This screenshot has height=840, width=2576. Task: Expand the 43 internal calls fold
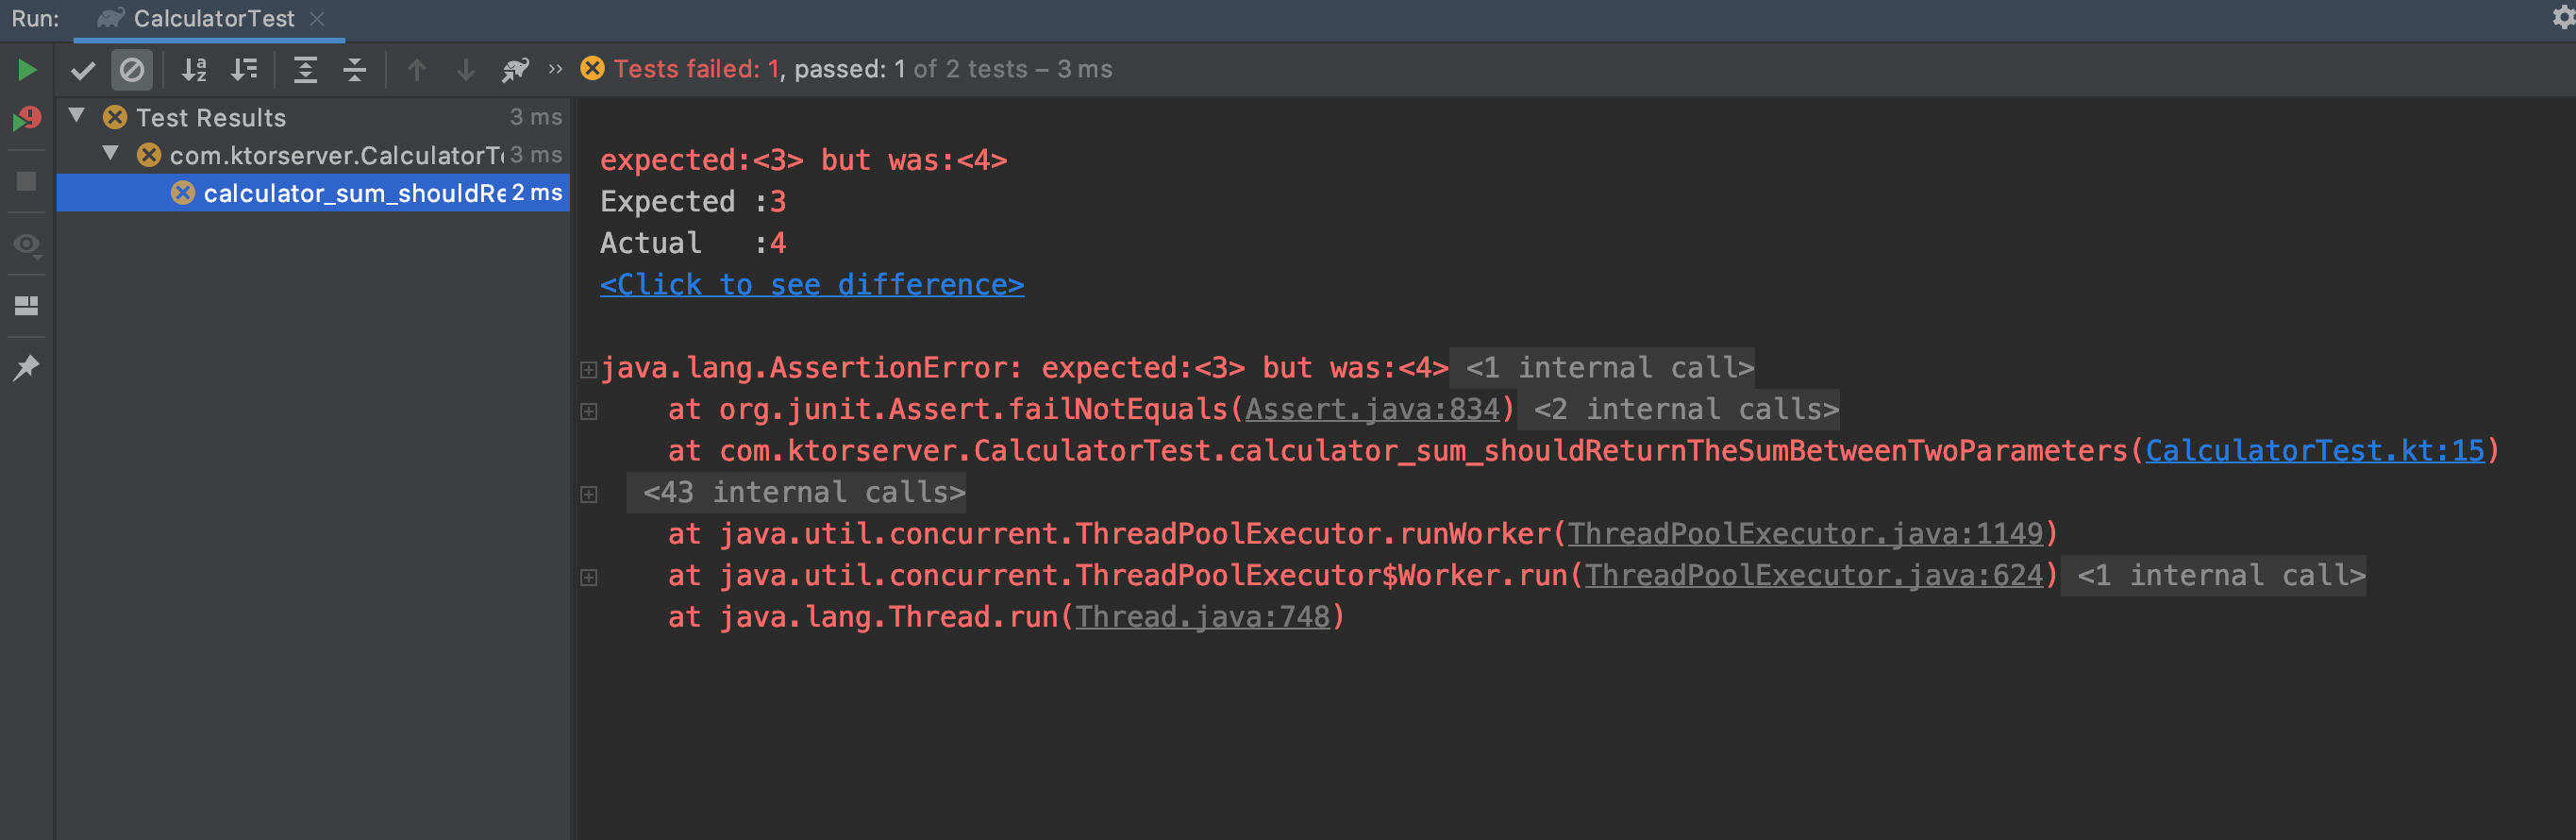point(589,495)
